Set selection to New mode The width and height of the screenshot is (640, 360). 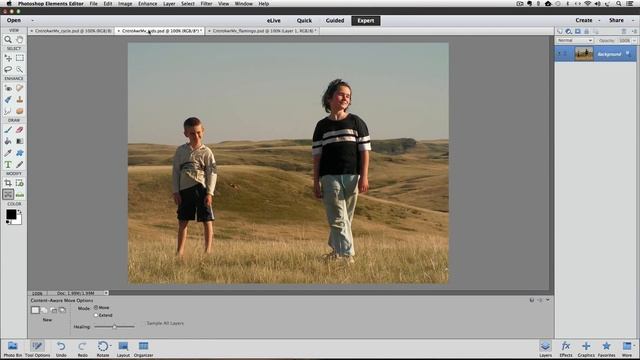coord(35,310)
